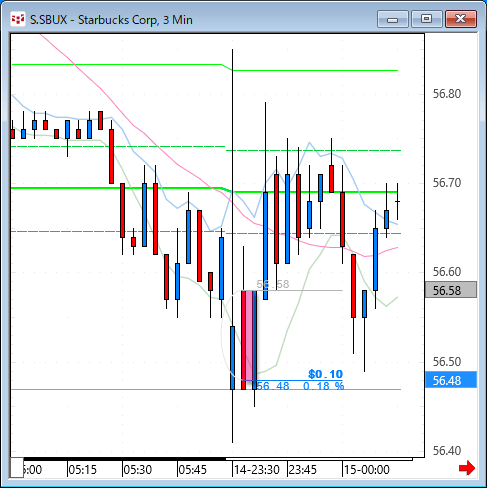Click the chart window app icon
The width and height of the screenshot is (487, 488).
[18, 20]
